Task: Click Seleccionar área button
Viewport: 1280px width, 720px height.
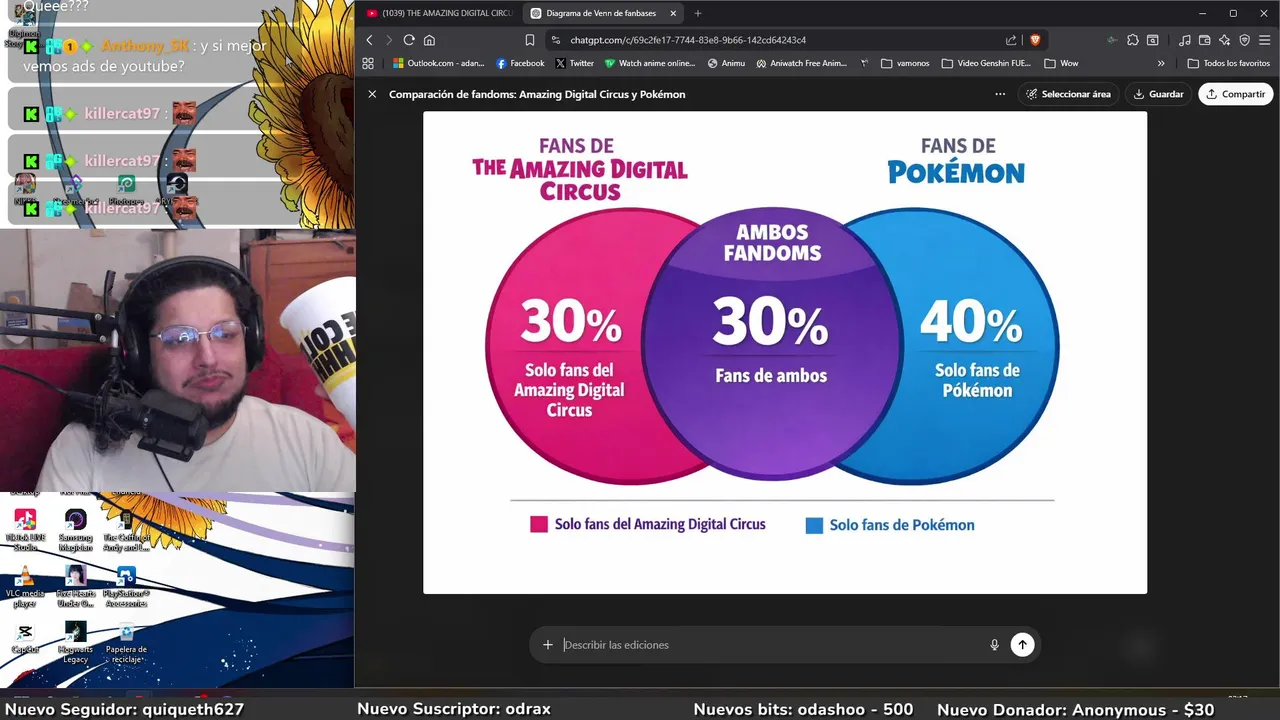Action: (x=1068, y=94)
